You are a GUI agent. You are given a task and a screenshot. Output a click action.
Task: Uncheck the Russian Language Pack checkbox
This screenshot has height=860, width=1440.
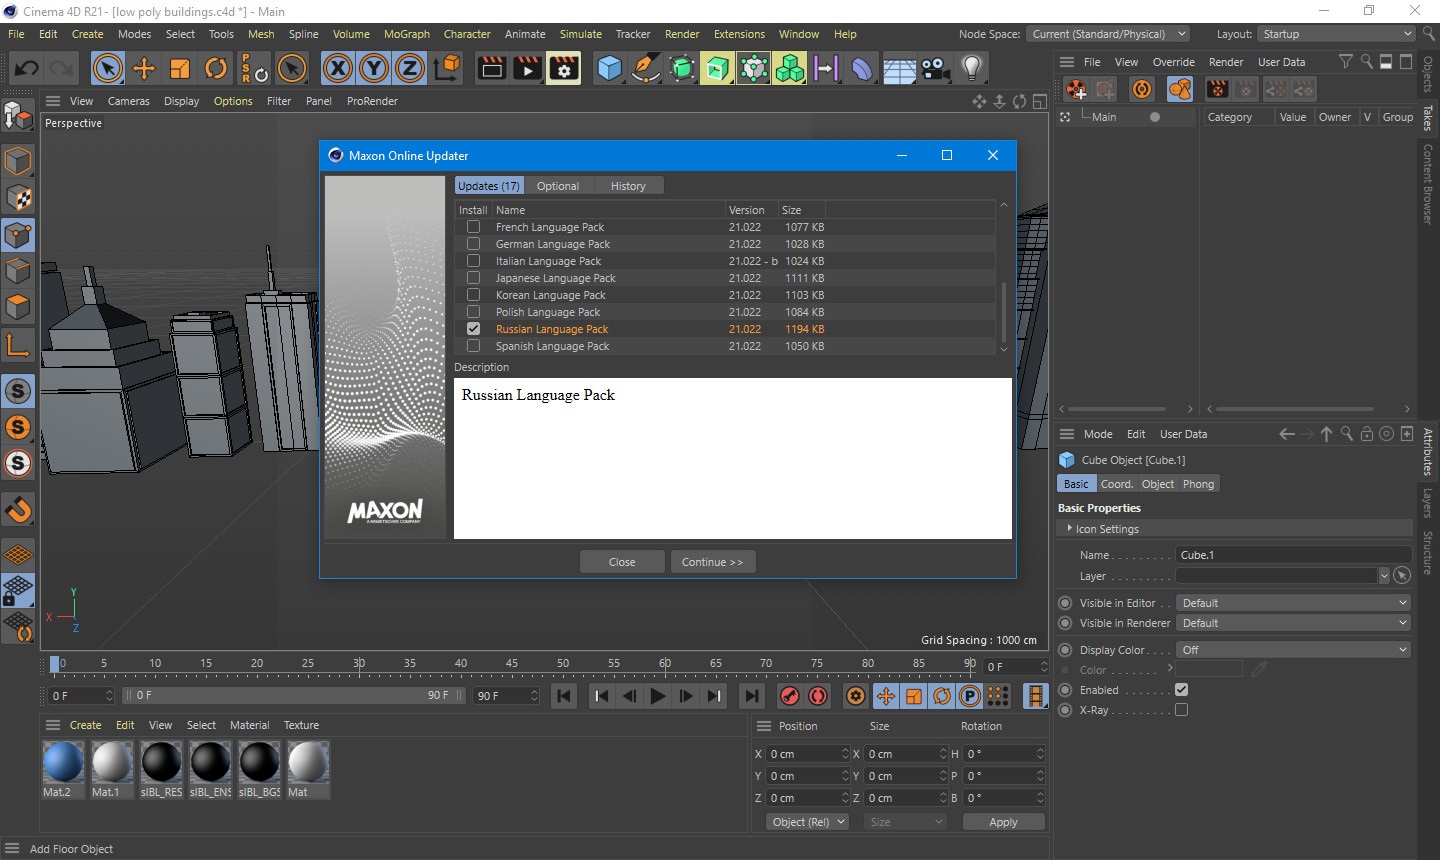click(x=473, y=329)
